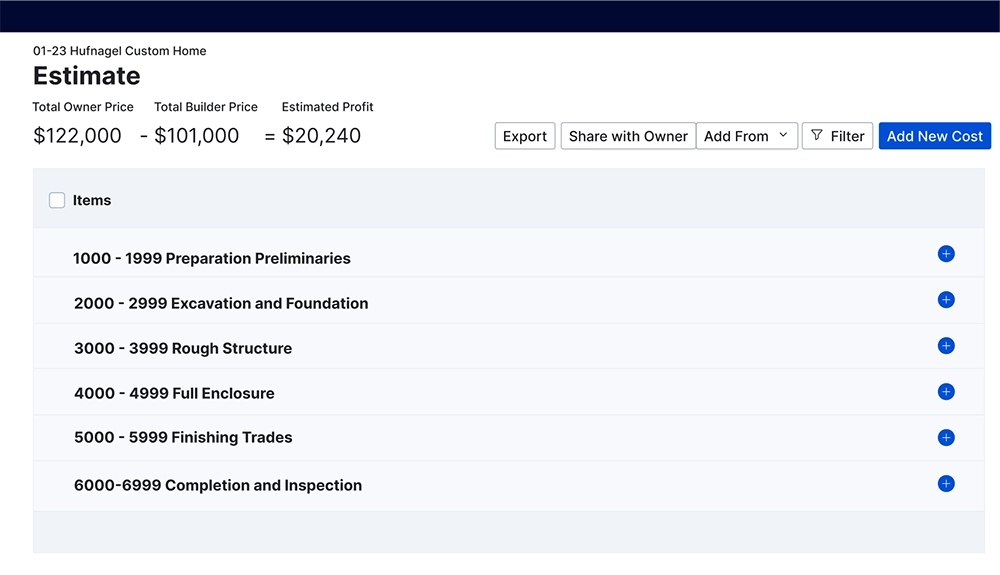The height and width of the screenshot is (575, 1000).
Task: Expand 2000 - 2999 Excavation and Foundation row
Action: [508, 300]
